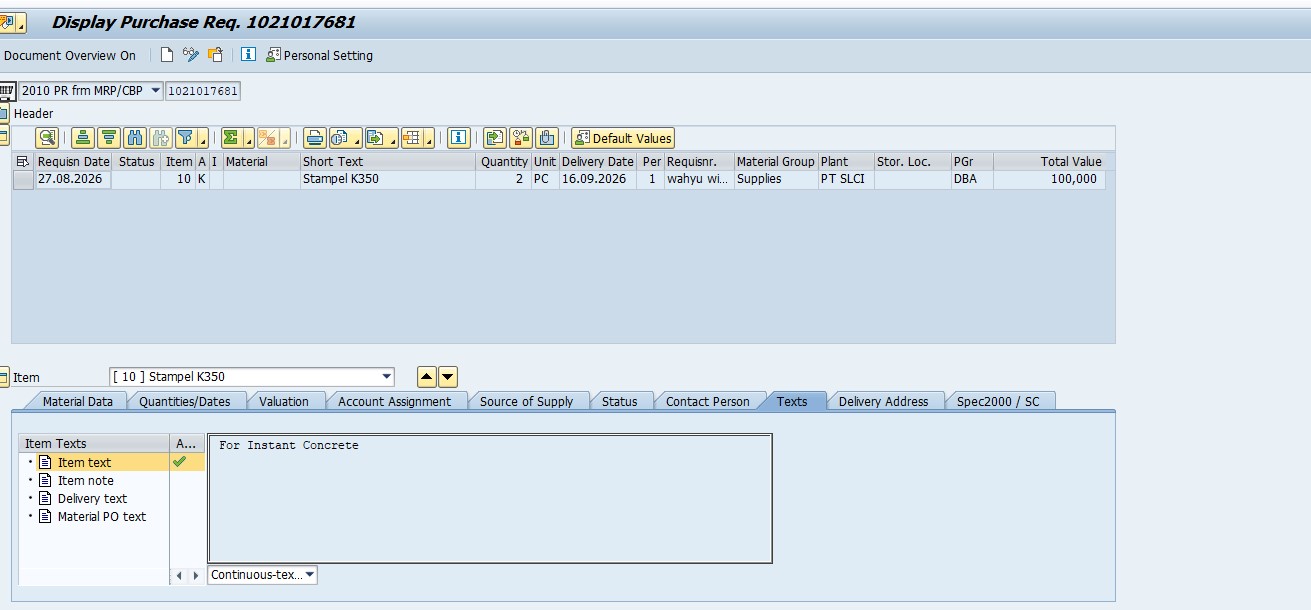The height and width of the screenshot is (610, 1311).
Task: Click the Details magnifier icon in grid toolbar
Action: 47,138
